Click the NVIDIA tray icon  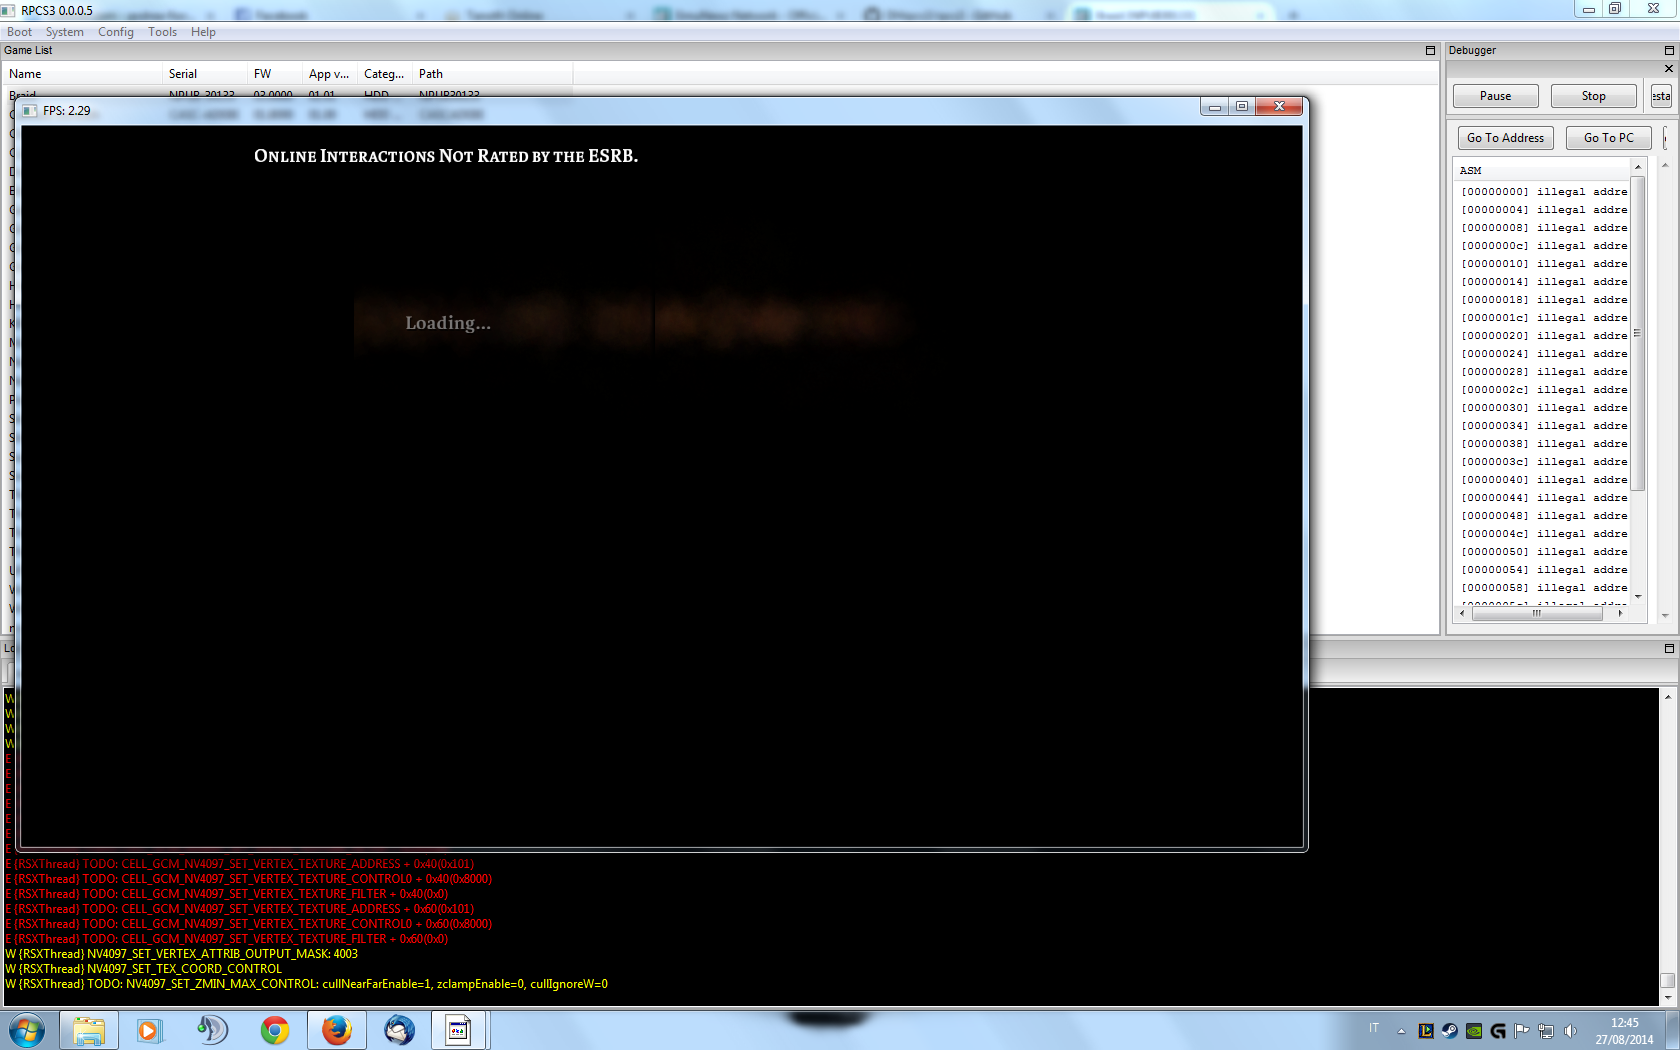pos(1473,1030)
